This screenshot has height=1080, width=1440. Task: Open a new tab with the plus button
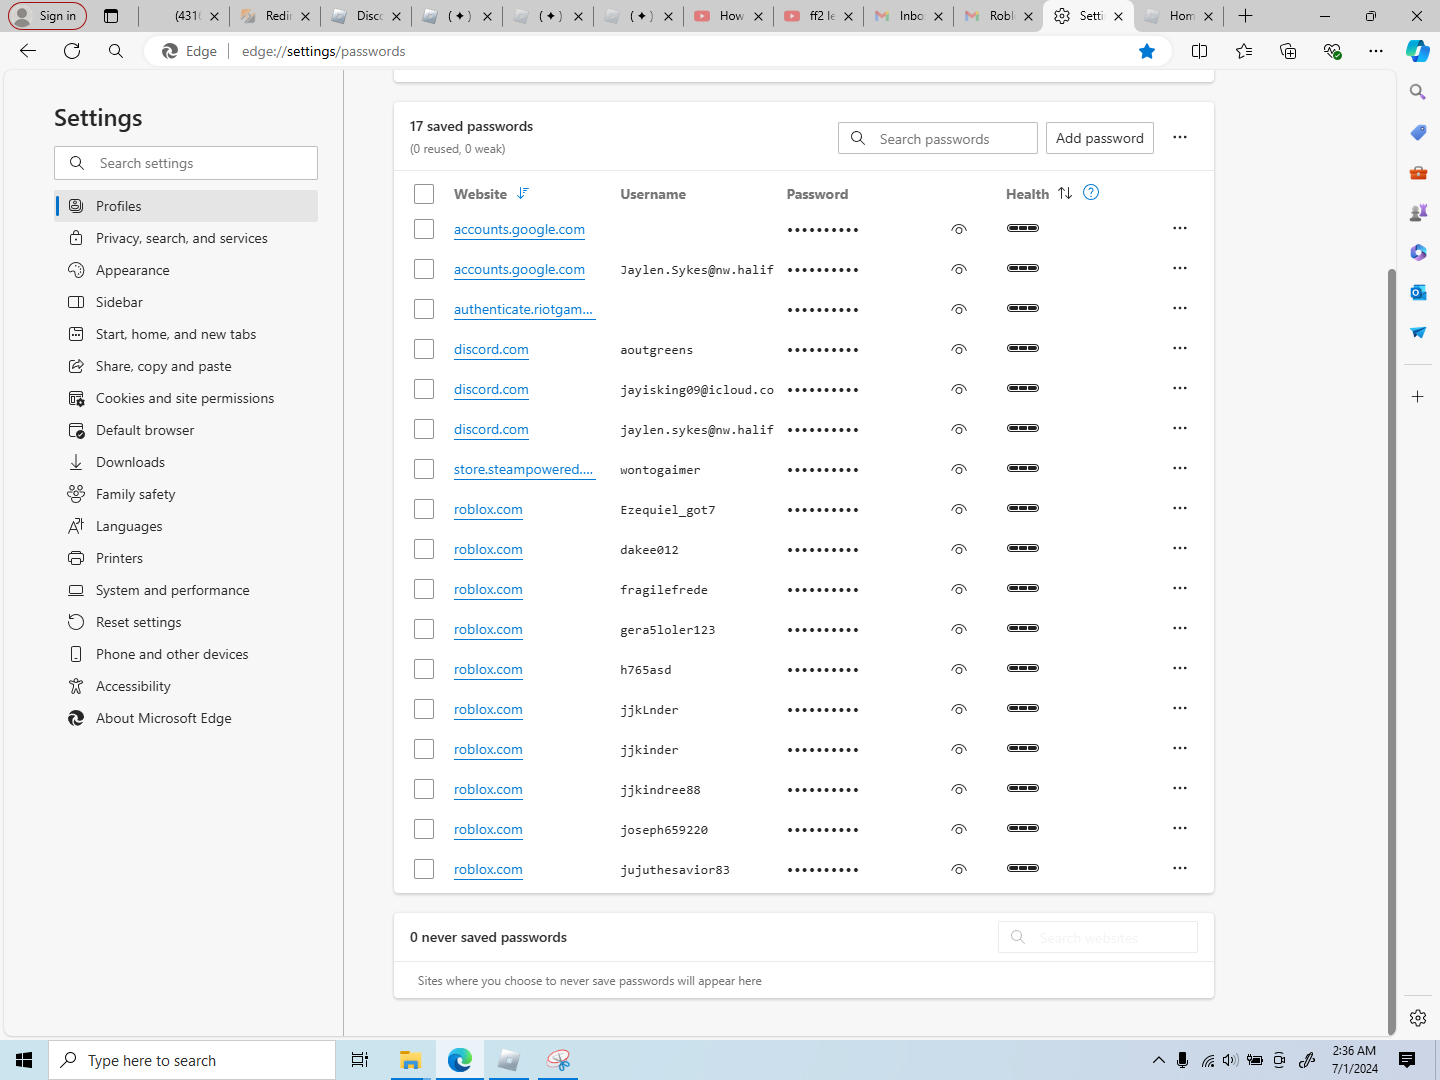1245,16
